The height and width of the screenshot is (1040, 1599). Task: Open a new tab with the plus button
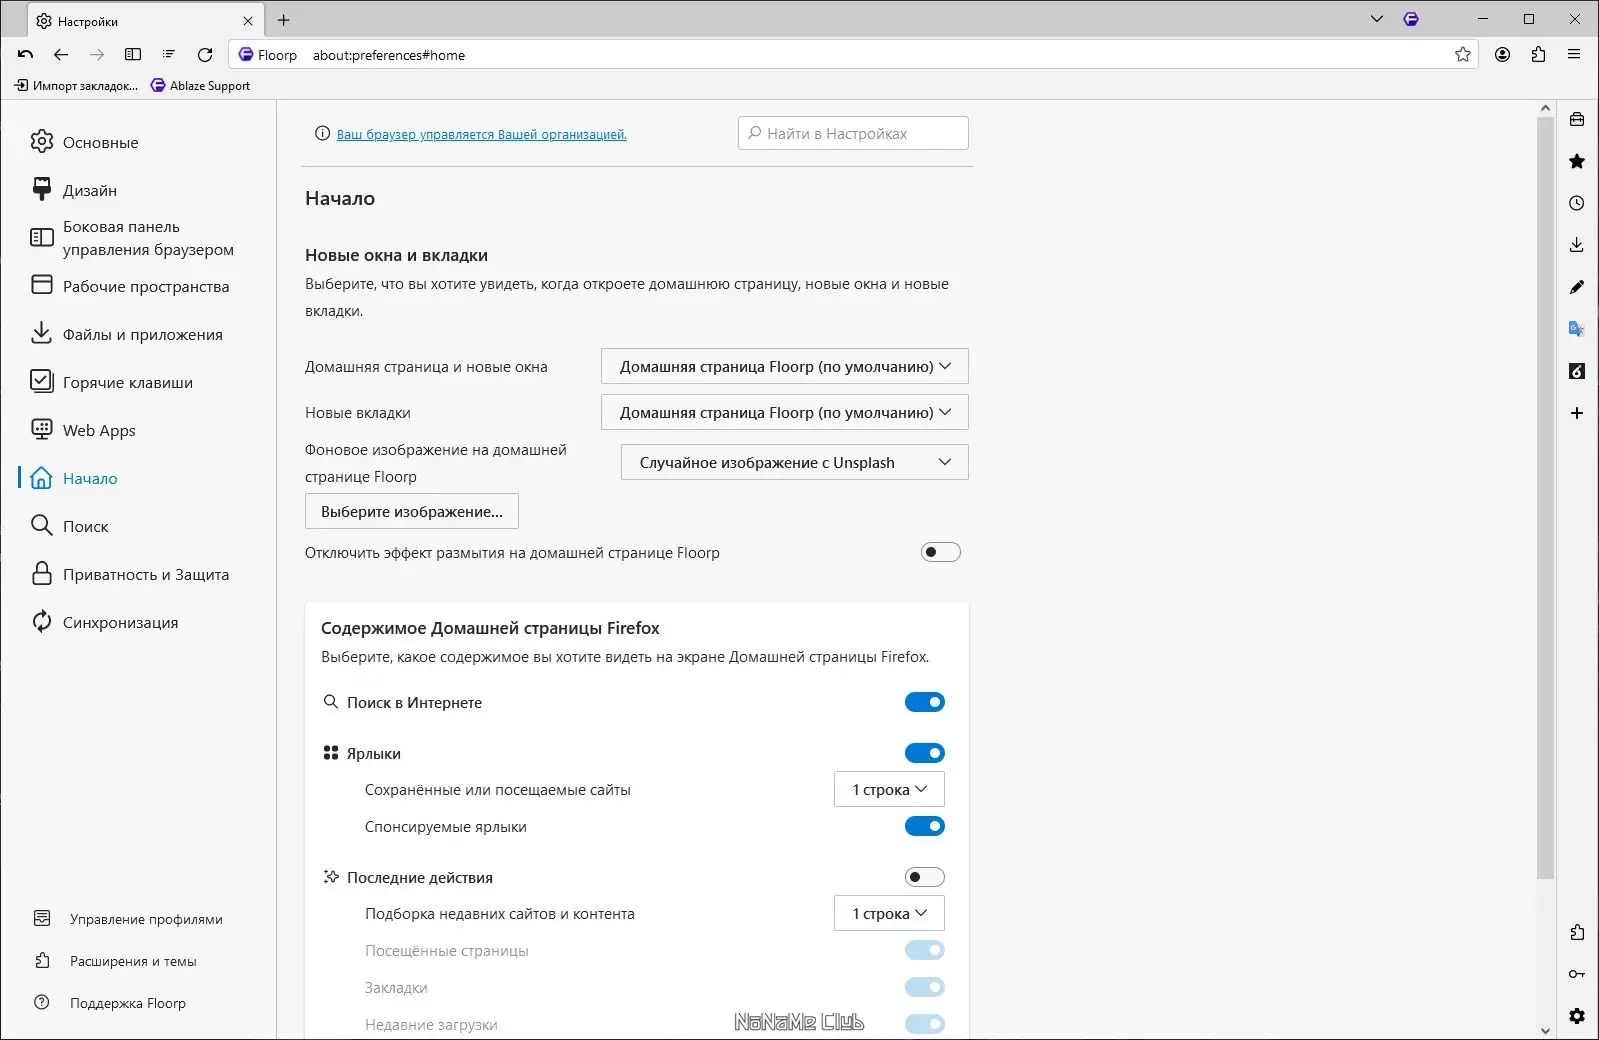284,20
